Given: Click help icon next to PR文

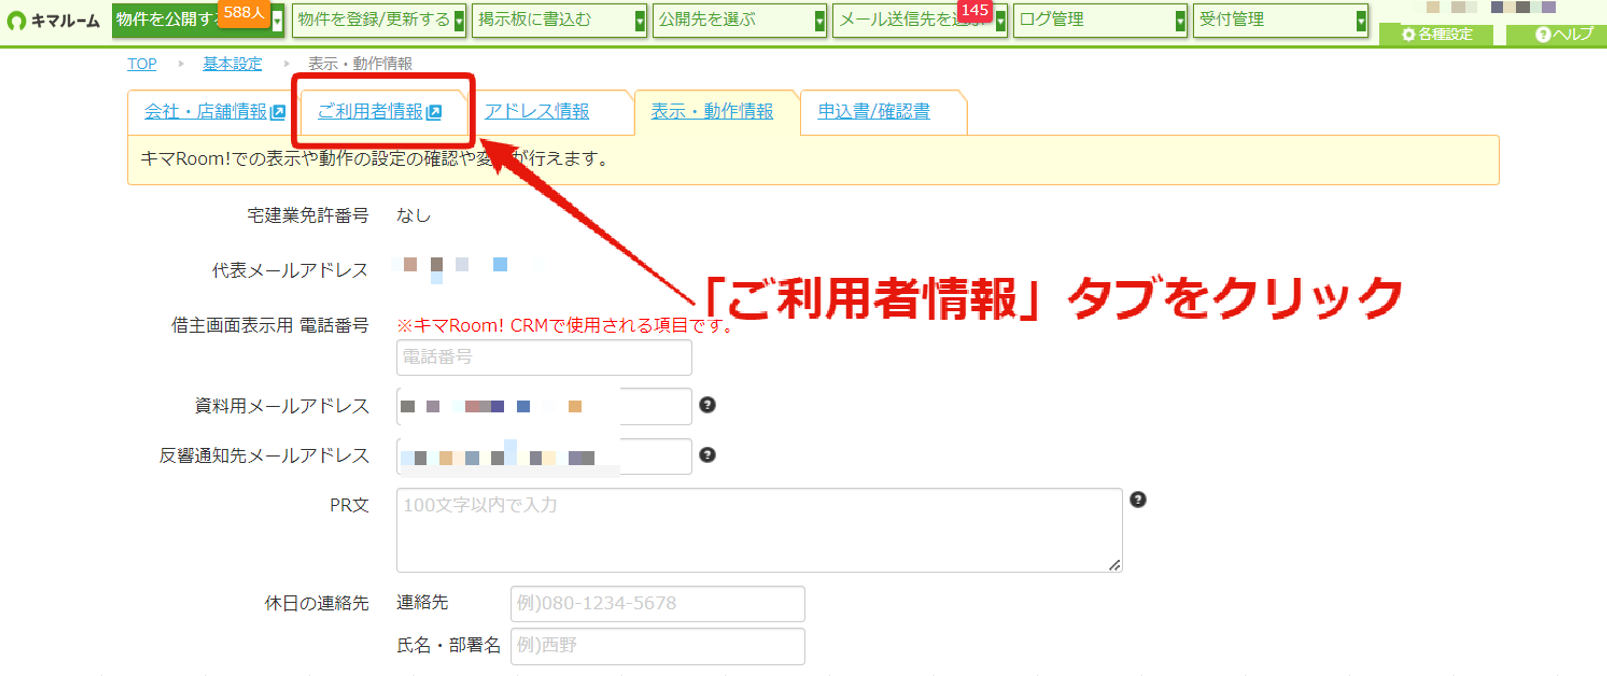Looking at the screenshot, I should click(x=1138, y=500).
